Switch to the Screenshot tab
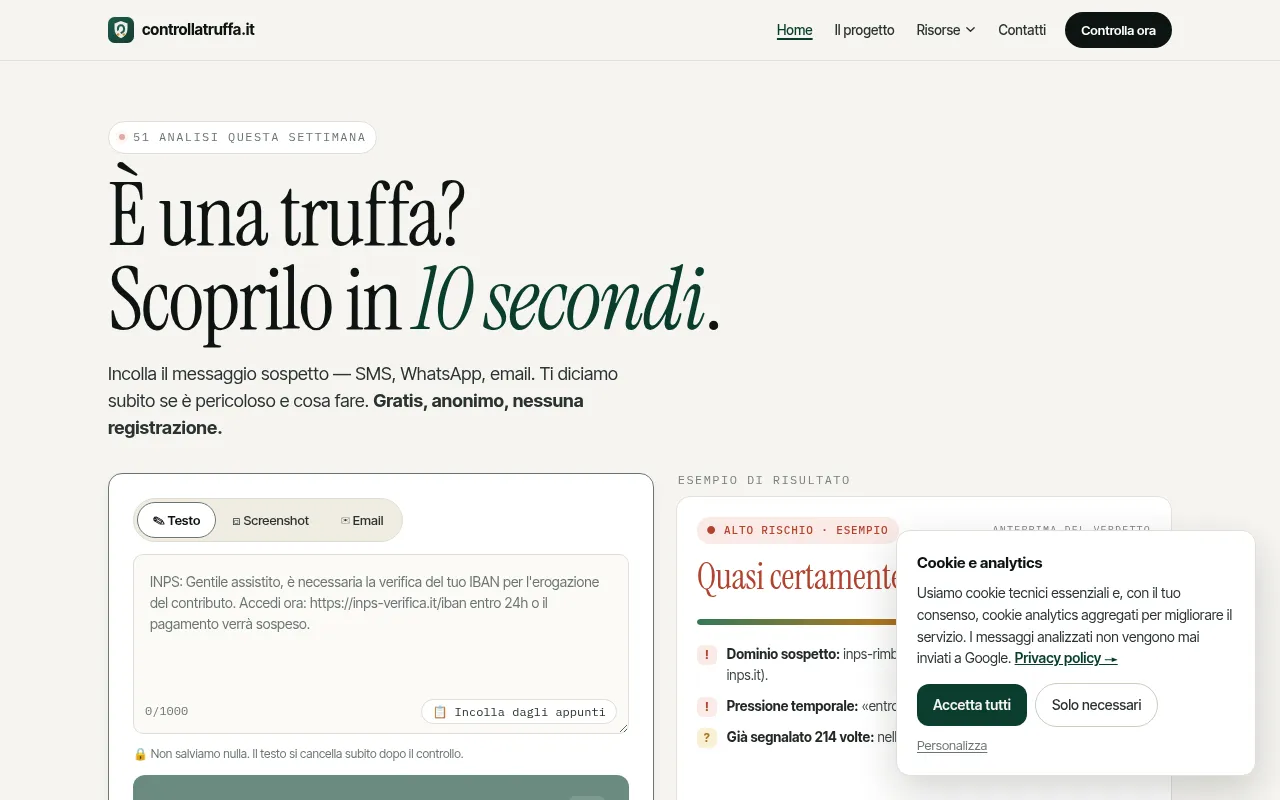The height and width of the screenshot is (800, 1280). coord(271,520)
